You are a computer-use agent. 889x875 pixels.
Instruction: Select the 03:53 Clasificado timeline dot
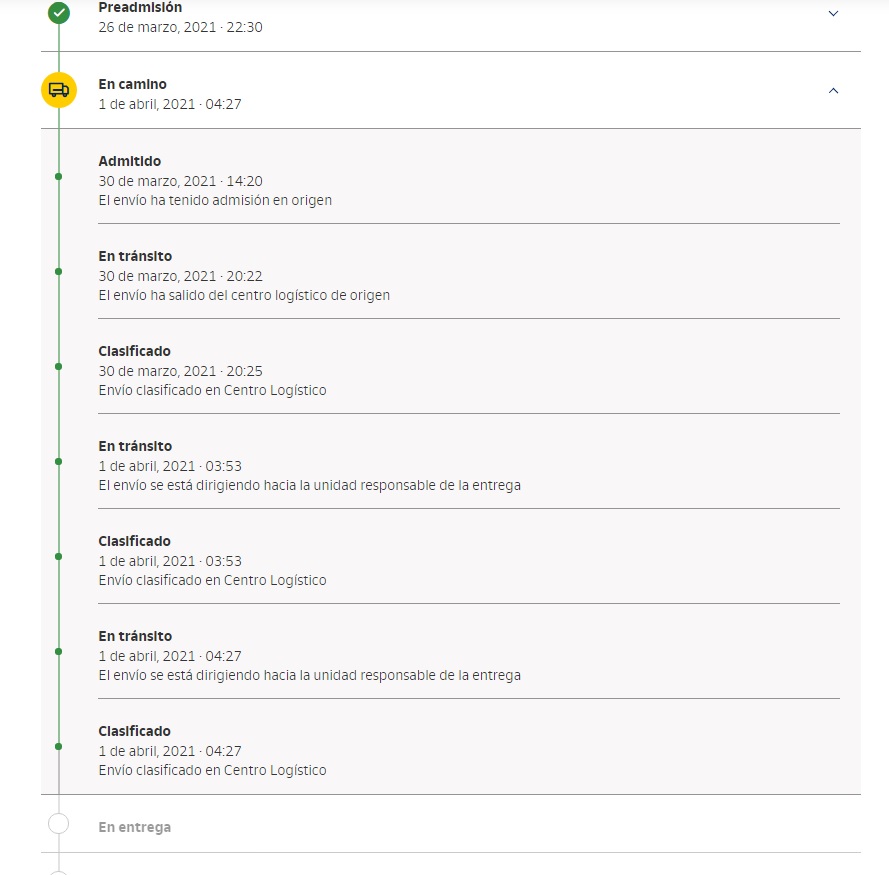click(58, 557)
